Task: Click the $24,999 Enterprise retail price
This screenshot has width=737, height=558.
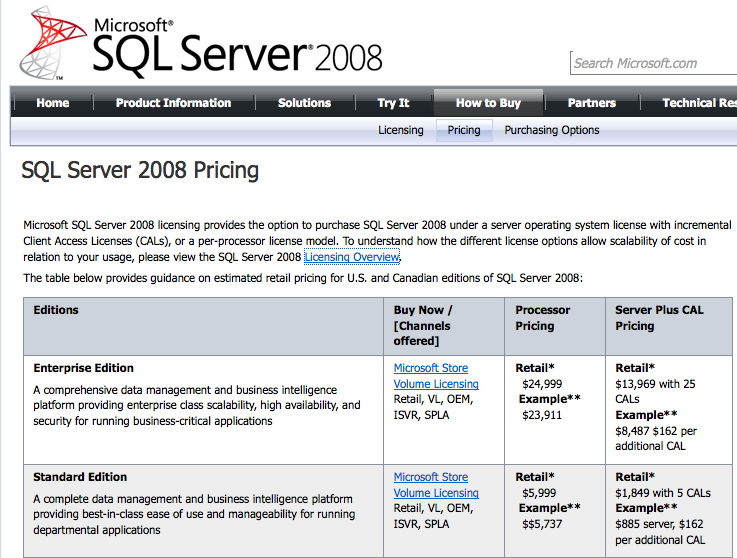Action: pyautogui.click(x=542, y=384)
